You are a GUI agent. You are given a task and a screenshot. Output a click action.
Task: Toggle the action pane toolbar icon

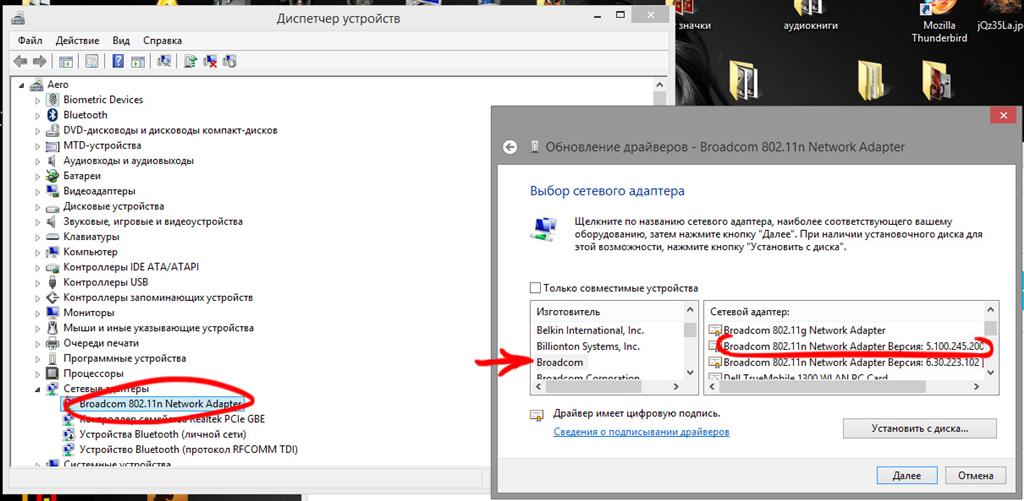[137, 61]
